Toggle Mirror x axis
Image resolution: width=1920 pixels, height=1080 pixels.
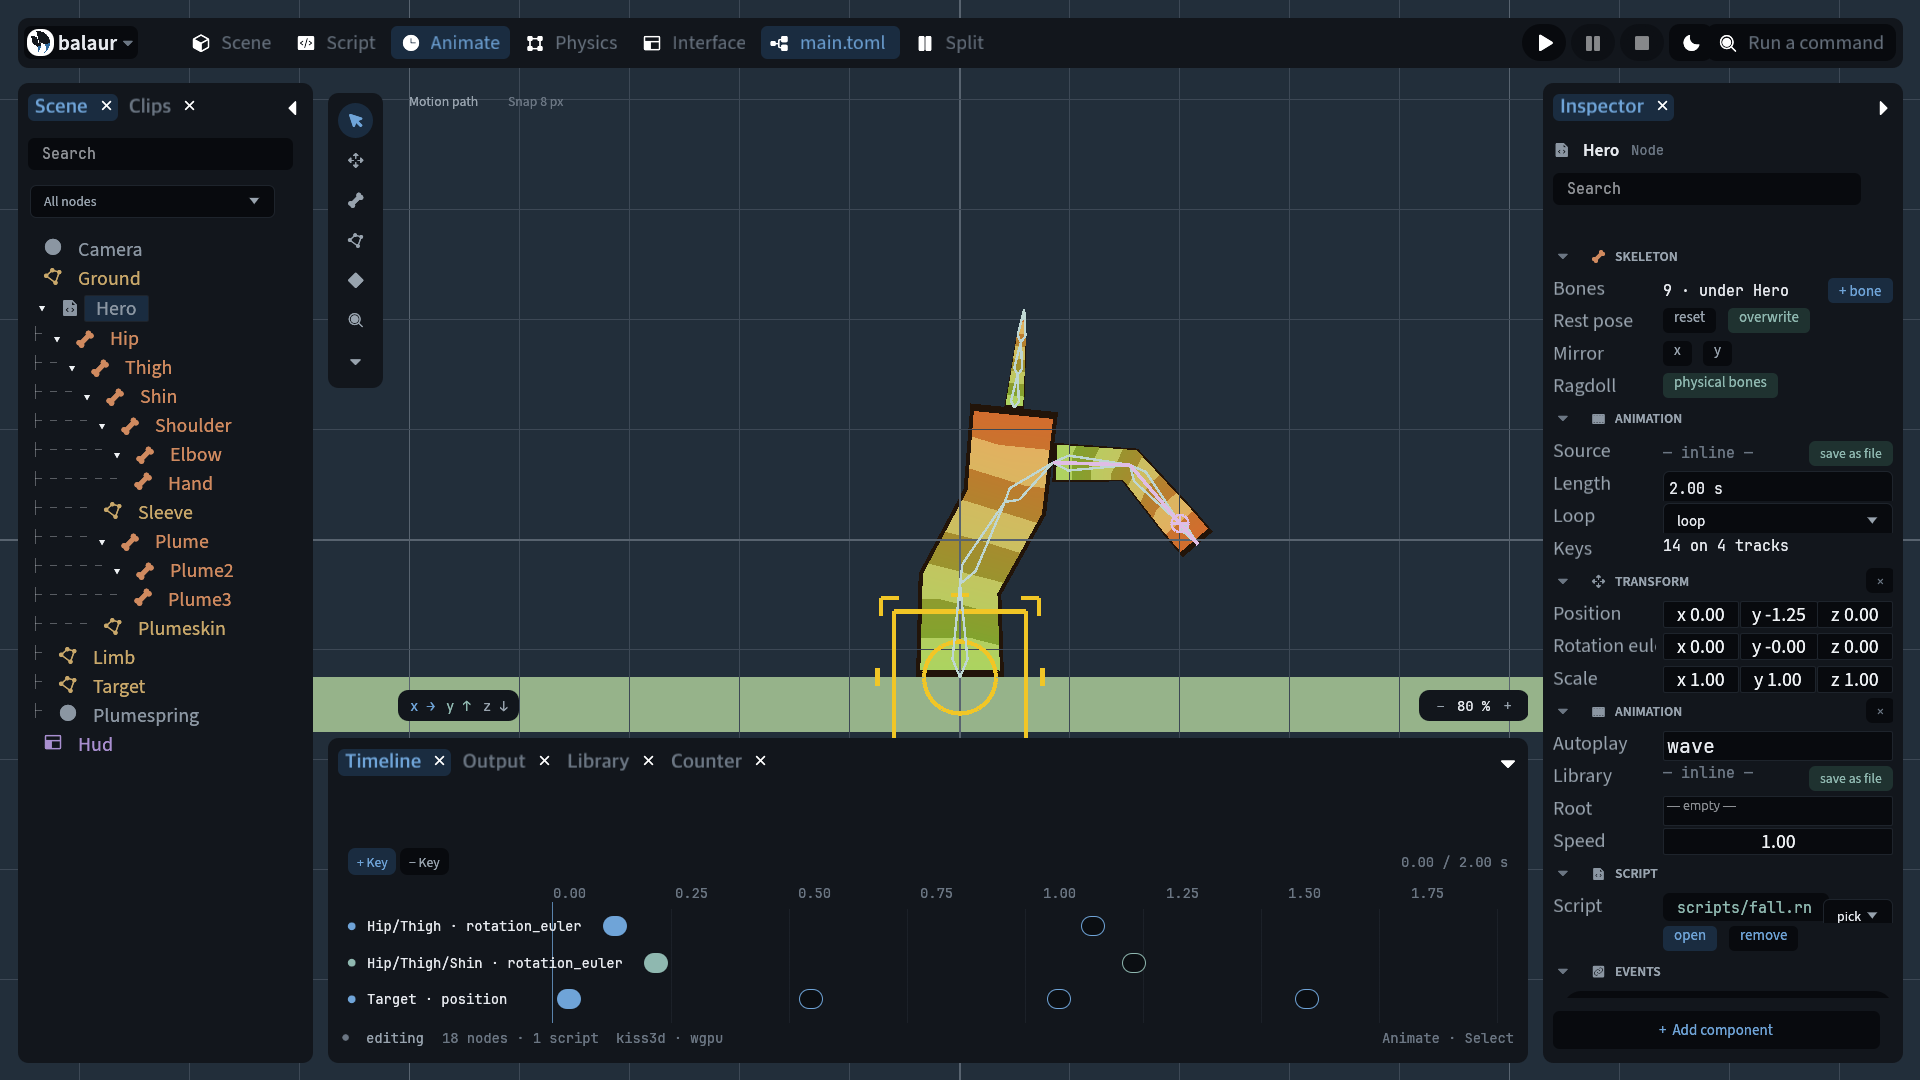(x=1677, y=351)
